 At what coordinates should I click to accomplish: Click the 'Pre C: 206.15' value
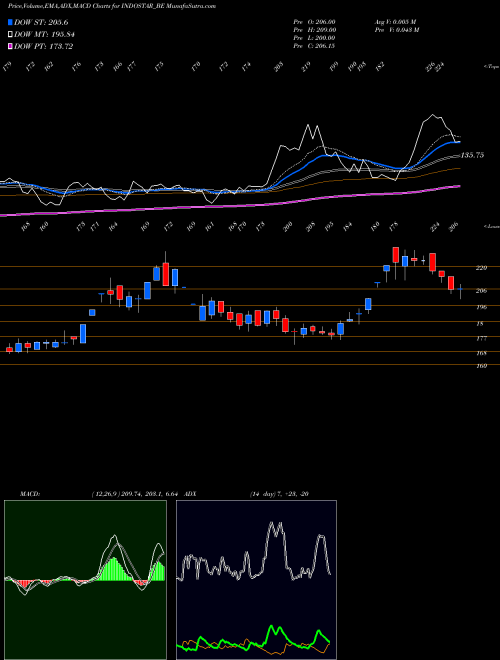(314, 46)
